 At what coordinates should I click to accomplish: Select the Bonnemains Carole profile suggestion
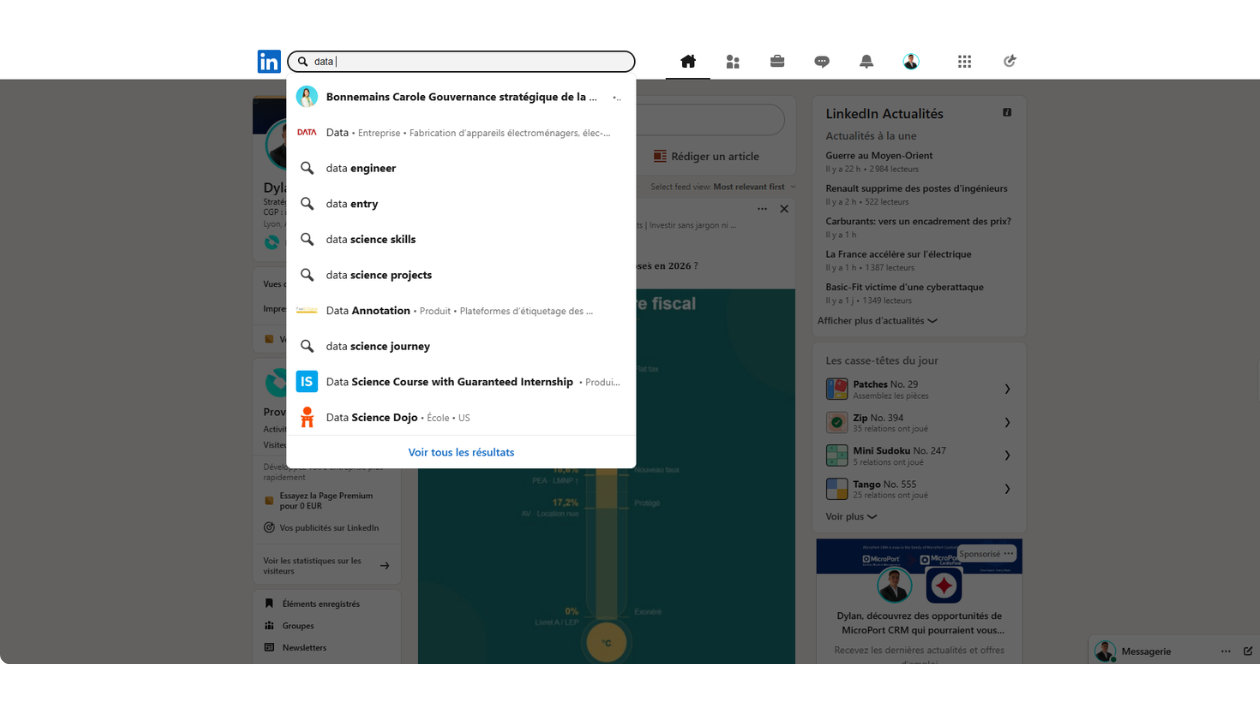tap(461, 97)
